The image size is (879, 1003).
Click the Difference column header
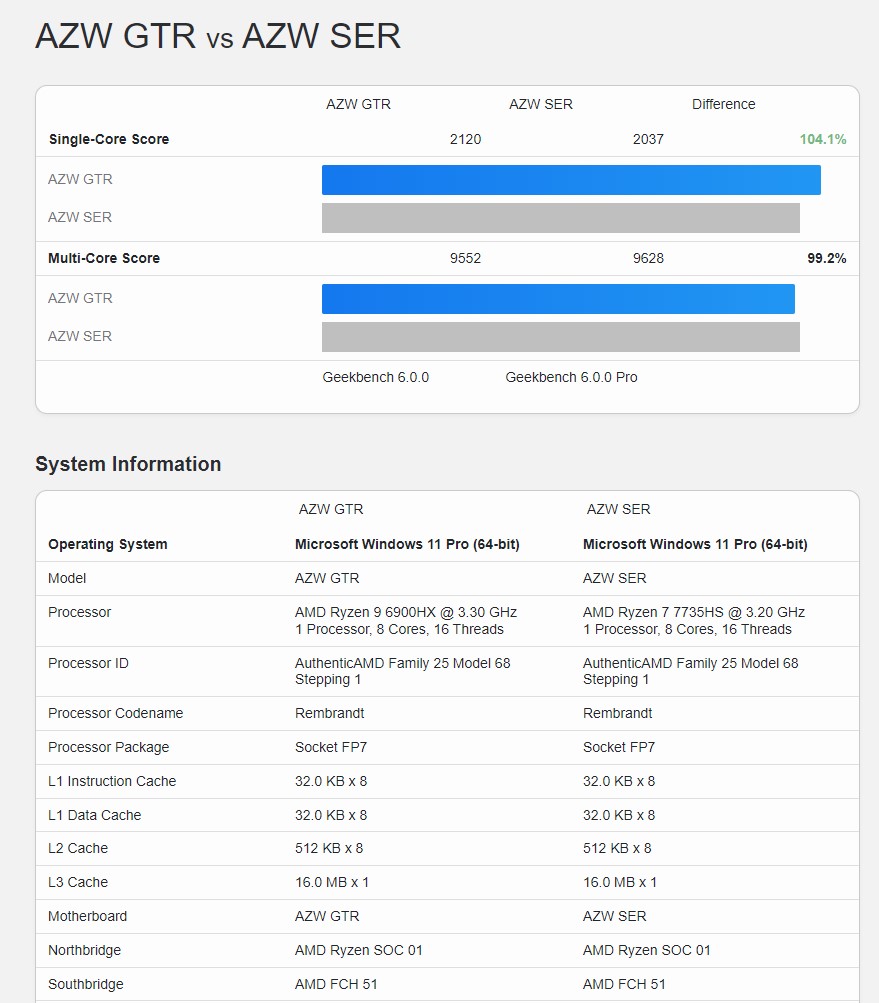coord(723,104)
